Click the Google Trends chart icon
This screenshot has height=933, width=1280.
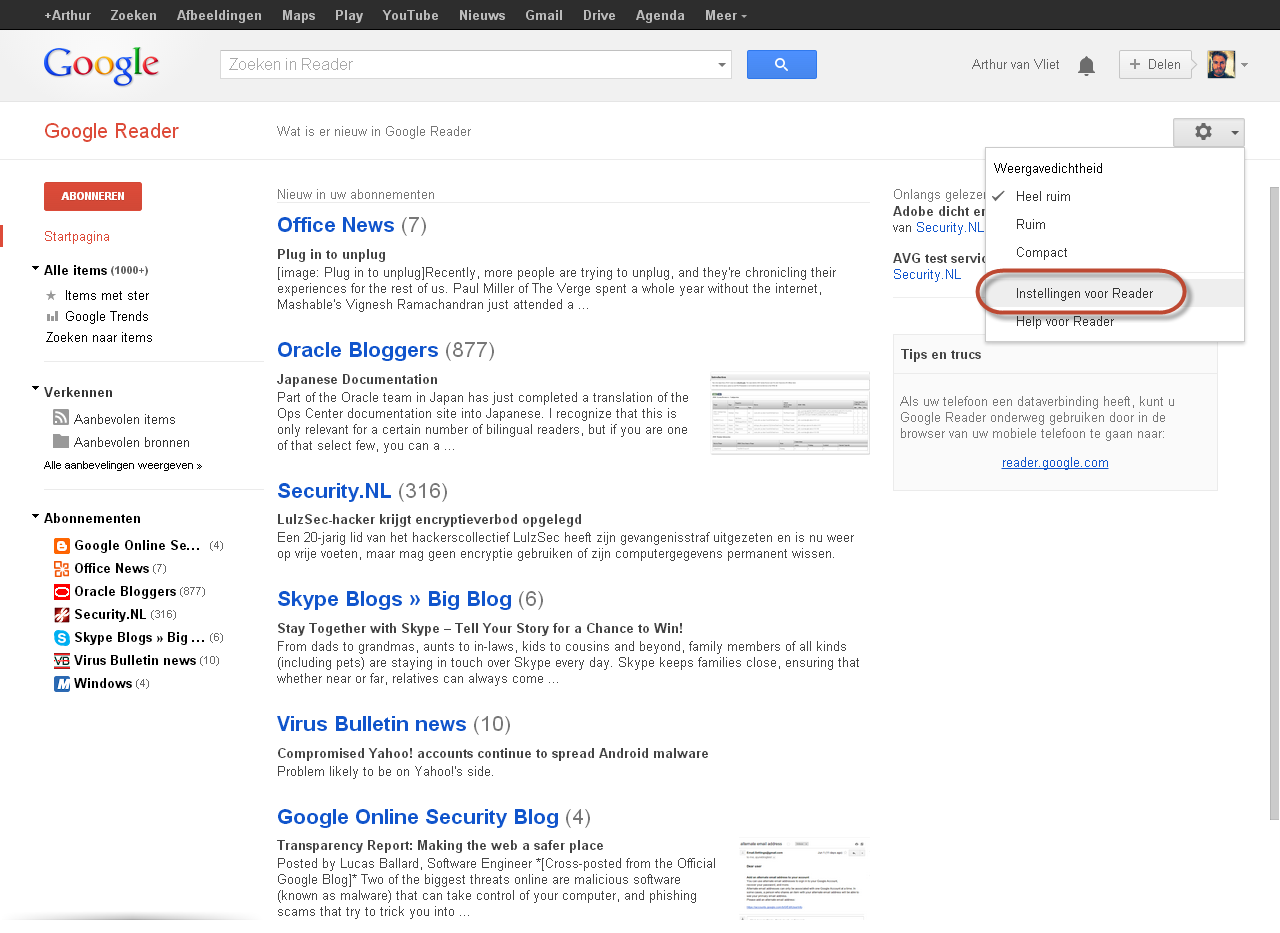[x=52, y=317]
